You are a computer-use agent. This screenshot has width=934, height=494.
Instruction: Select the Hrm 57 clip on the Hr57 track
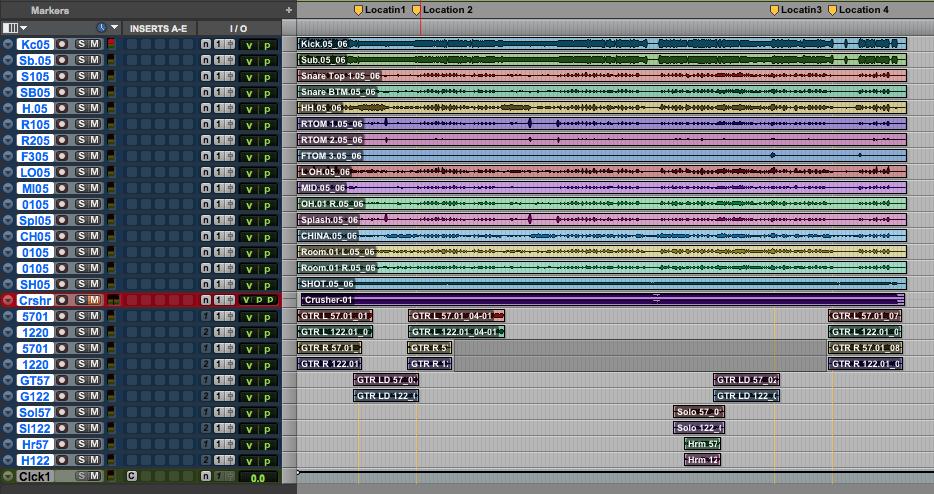coord(702,444)
